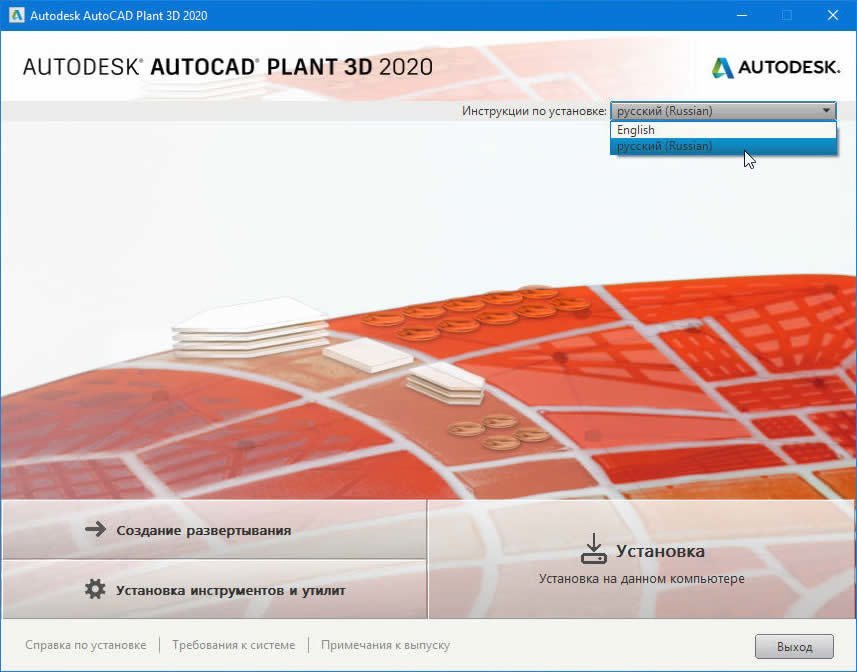
Task: Select English from the language list
Action: pos(723,130)
